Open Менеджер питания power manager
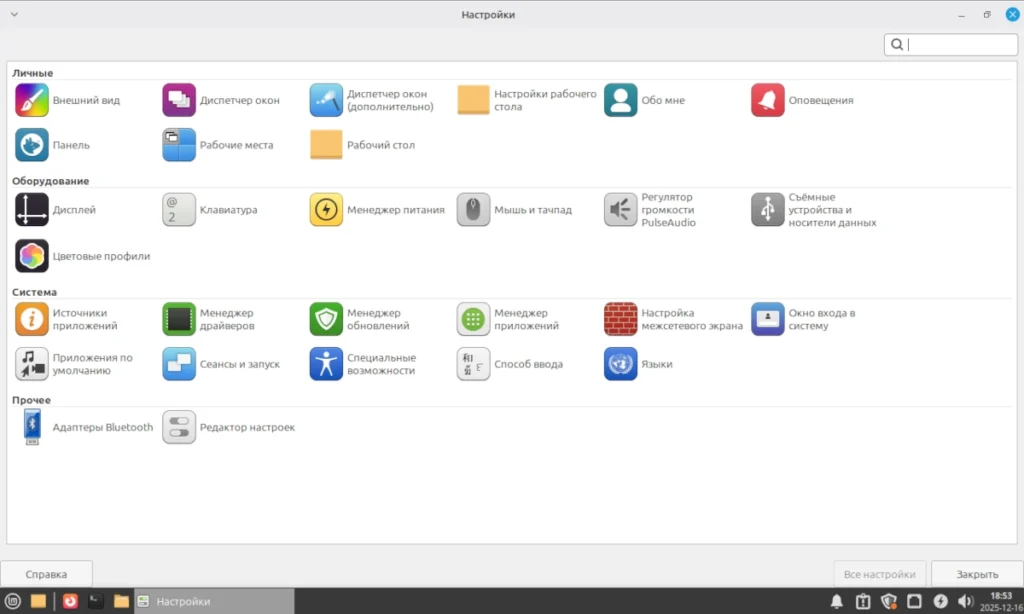This screenshot has height=614, width=1024. tap(377, 210)
